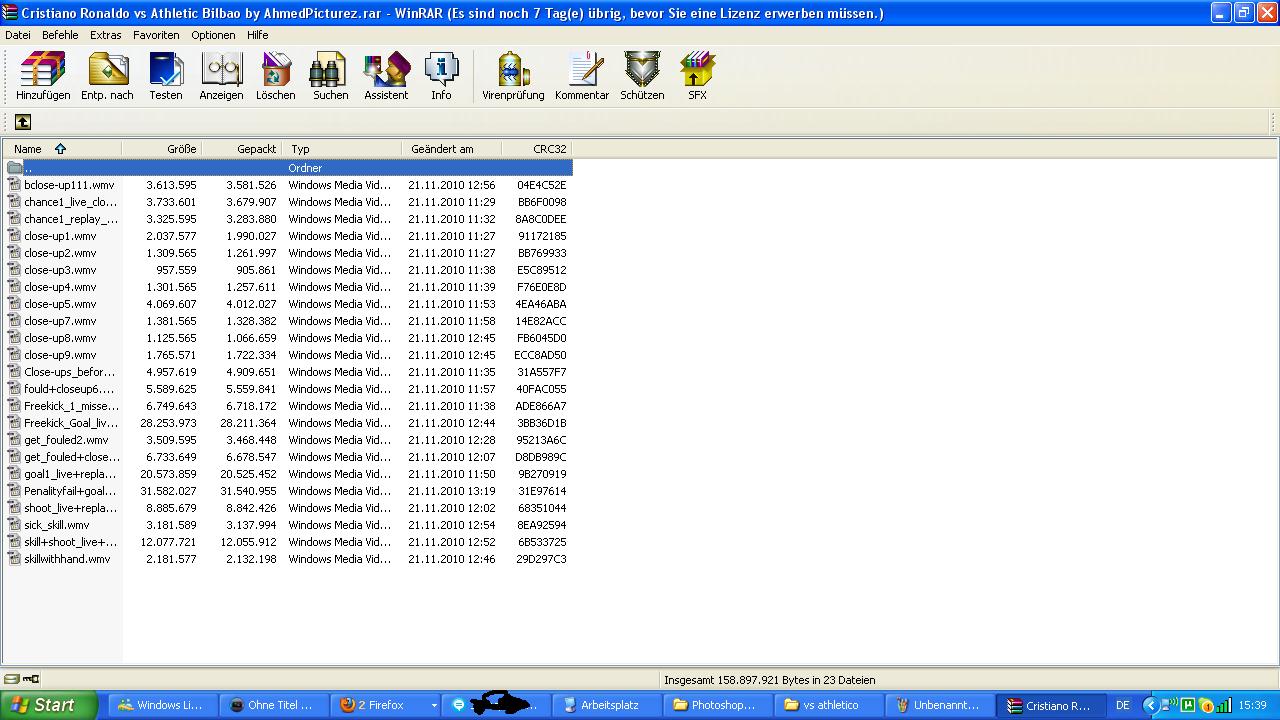The height and width of the screenshot is (720, 1280).
Task: Select file close-up5.wmv
Action: click(x=60, y=304)
